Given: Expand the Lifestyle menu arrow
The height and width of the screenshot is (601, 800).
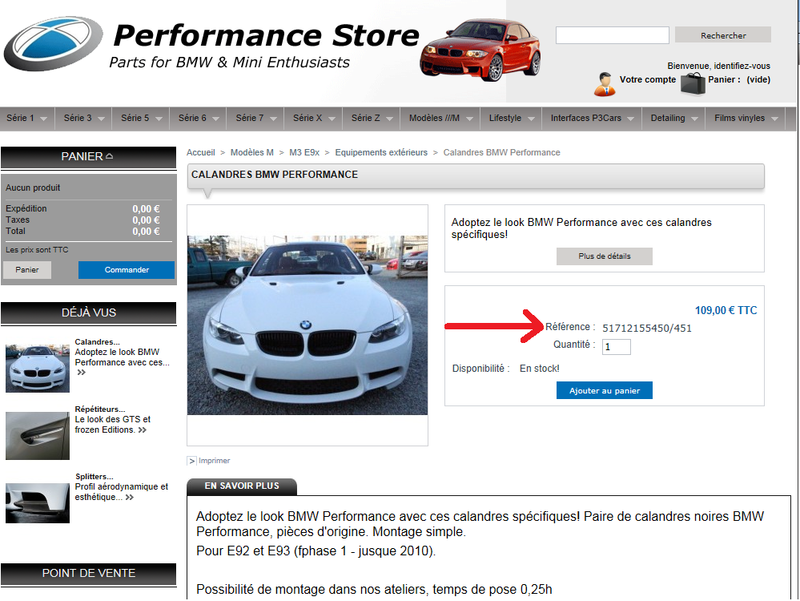Looking at the screenshot, I should coord(531,119).
